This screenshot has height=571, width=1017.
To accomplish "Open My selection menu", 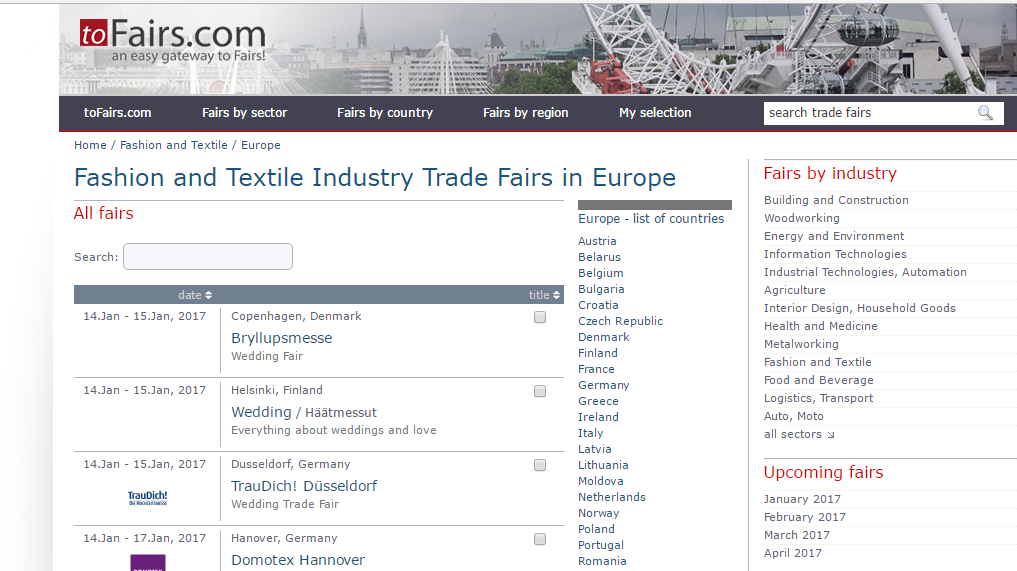I will tap(655, 113).
